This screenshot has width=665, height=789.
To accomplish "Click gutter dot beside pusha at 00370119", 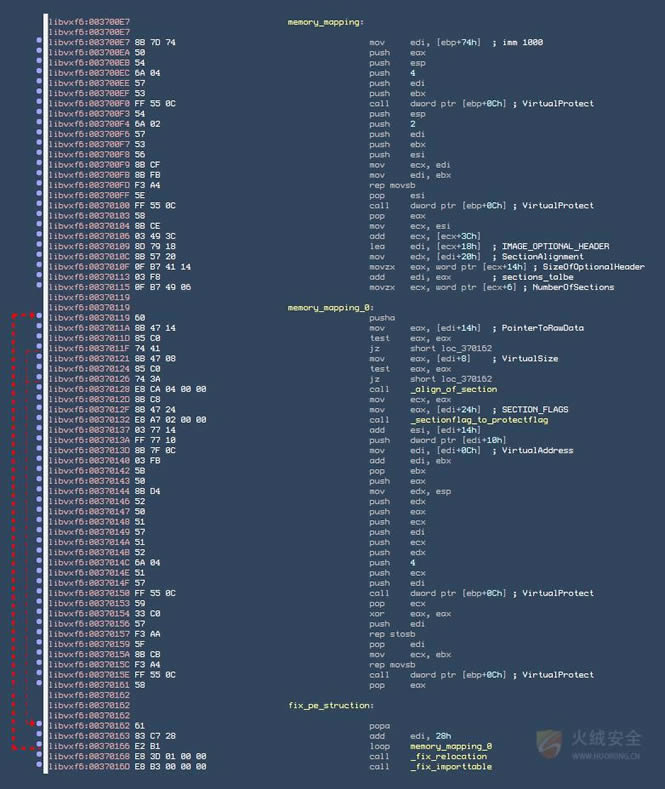I will pos(38,318).
